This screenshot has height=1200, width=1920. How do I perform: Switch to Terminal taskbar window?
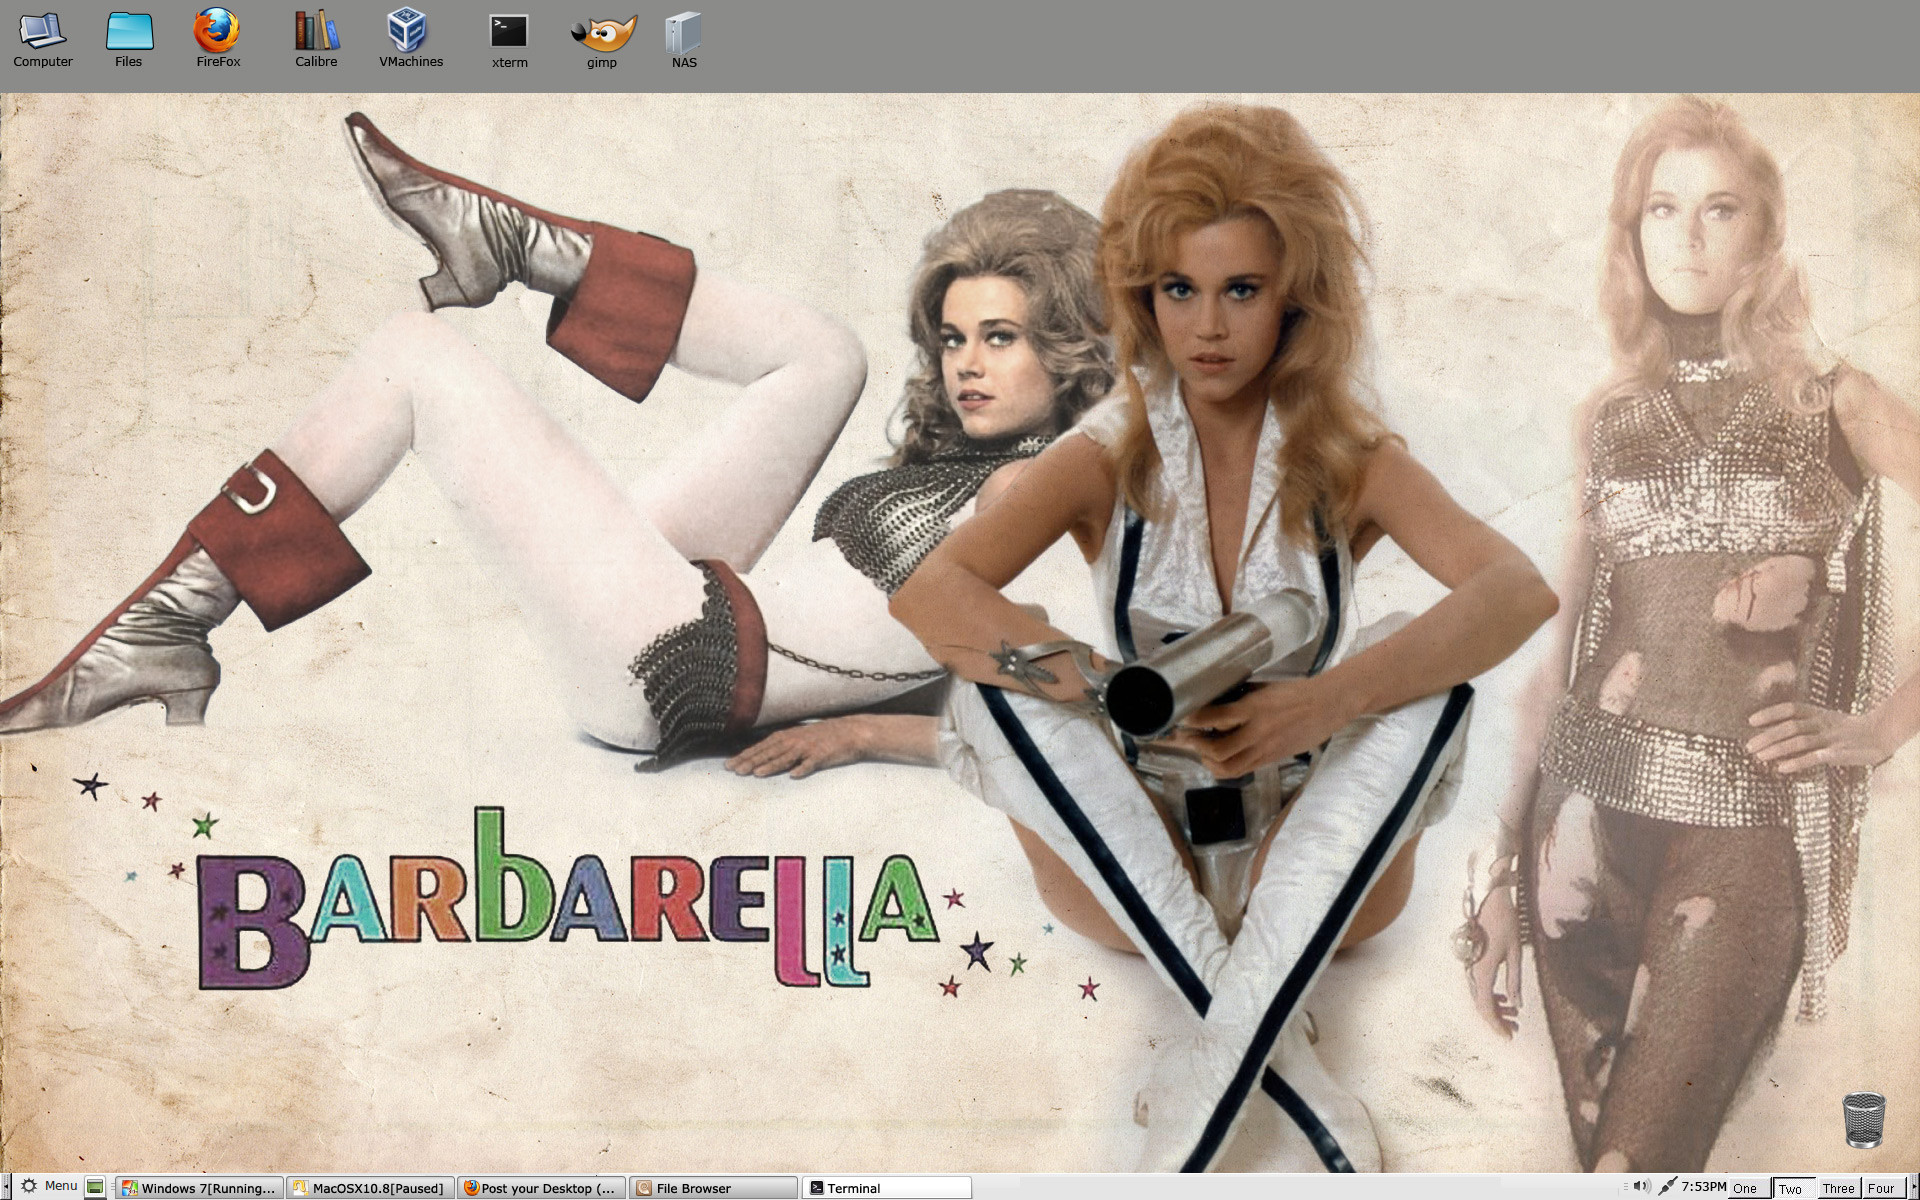(x=886, y=1188)
